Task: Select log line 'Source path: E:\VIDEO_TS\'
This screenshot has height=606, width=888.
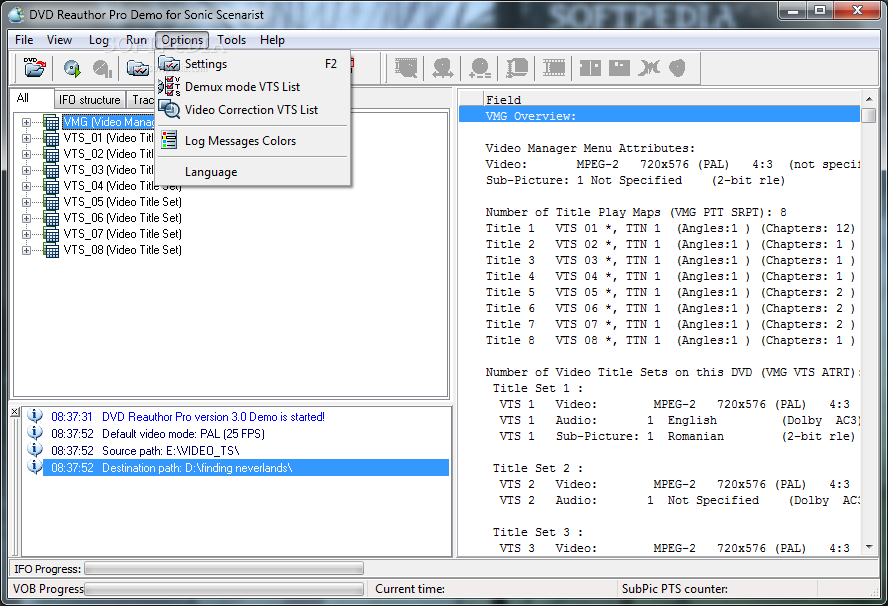Action: click(170, 451)
